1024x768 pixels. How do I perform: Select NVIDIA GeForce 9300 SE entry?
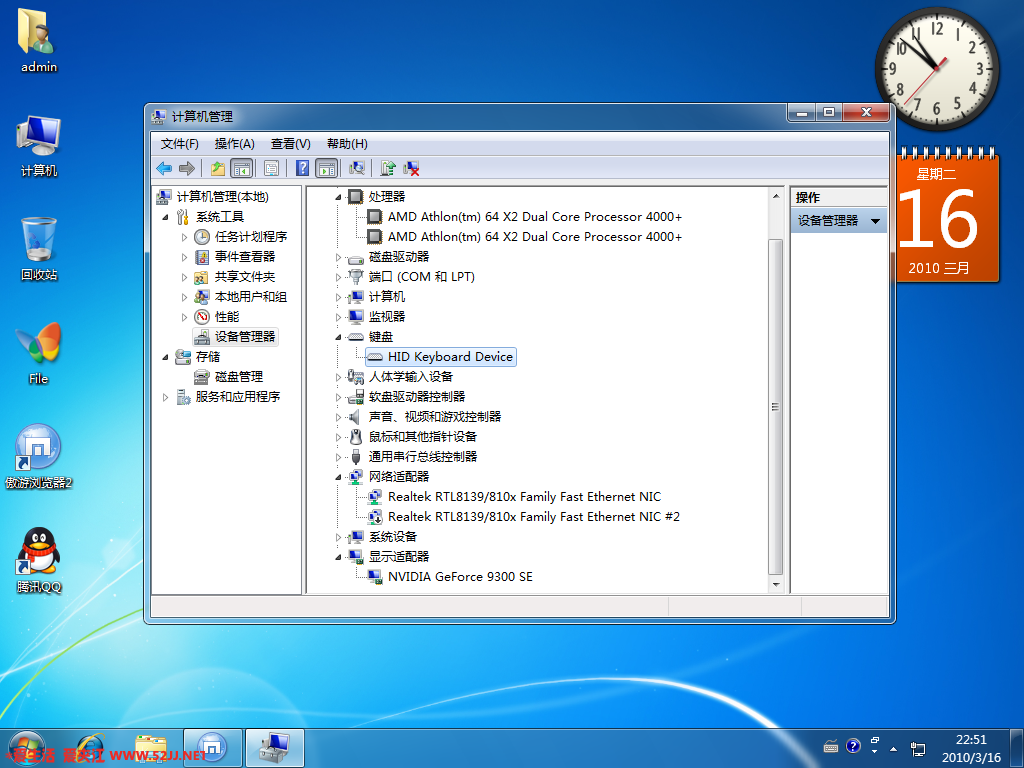[460, 577]
